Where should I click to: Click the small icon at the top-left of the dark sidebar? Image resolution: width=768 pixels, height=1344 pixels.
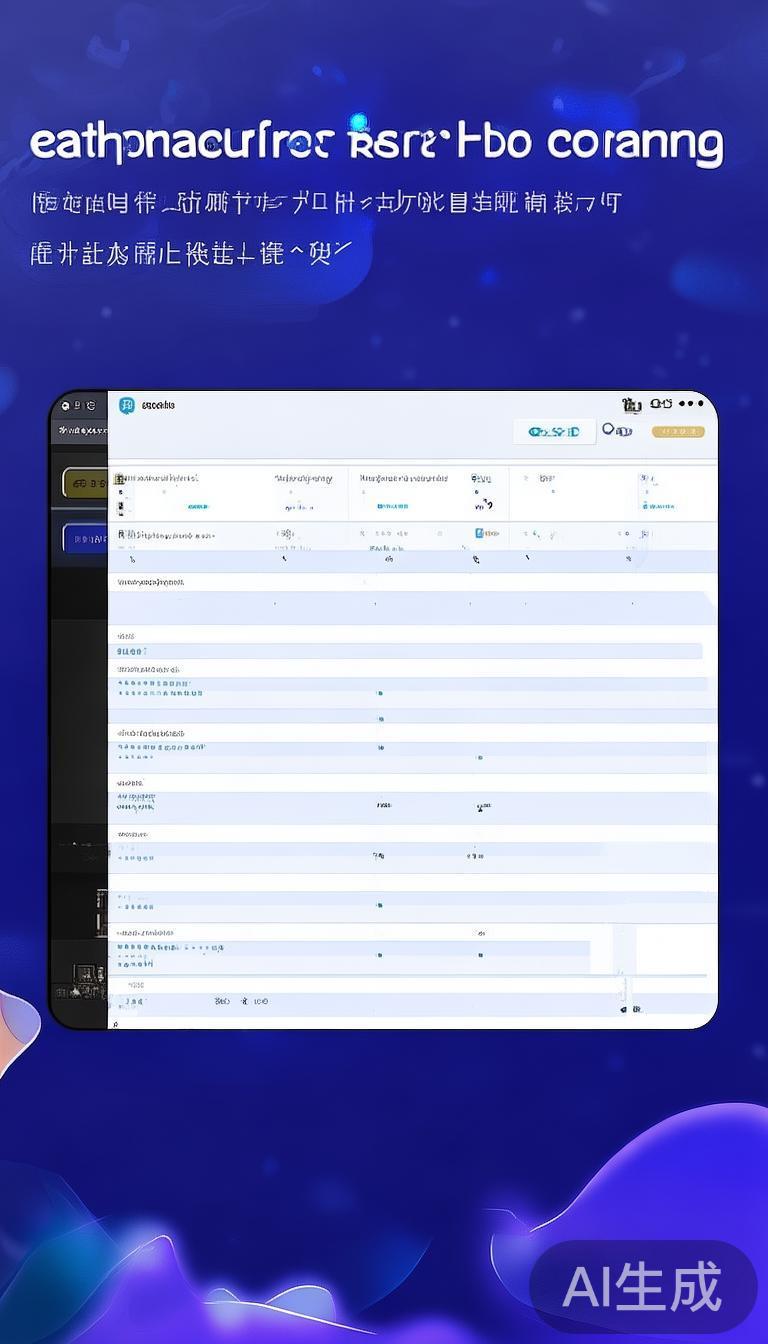pyautogui.click(x=65, y=405)
